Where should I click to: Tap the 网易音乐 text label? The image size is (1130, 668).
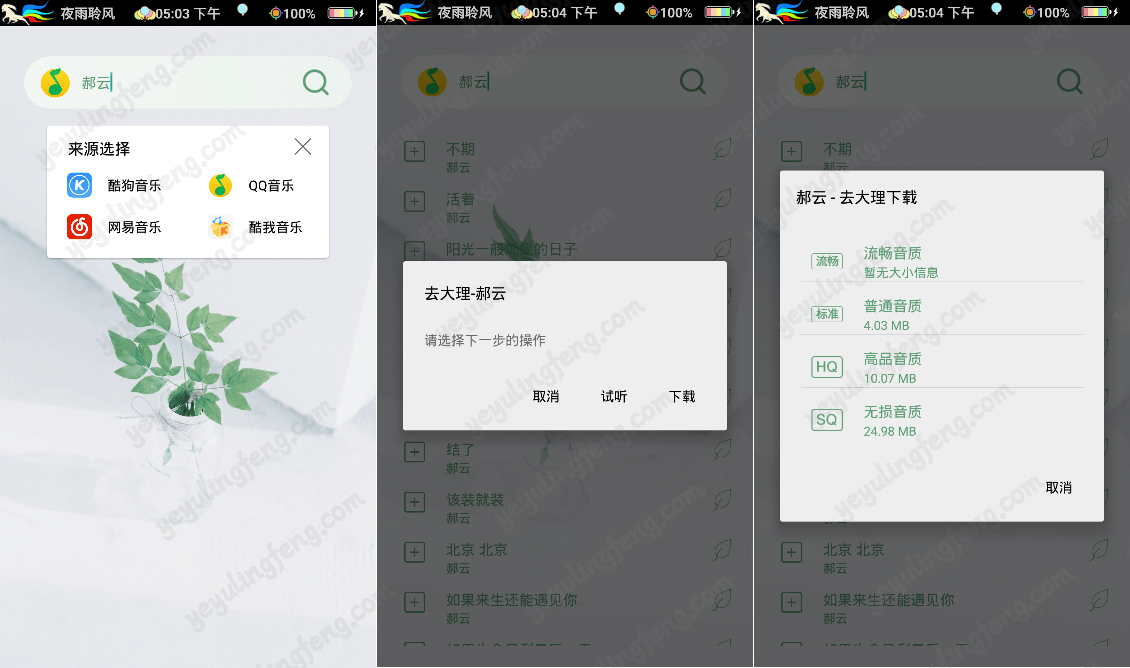click(x=134, y=228)
